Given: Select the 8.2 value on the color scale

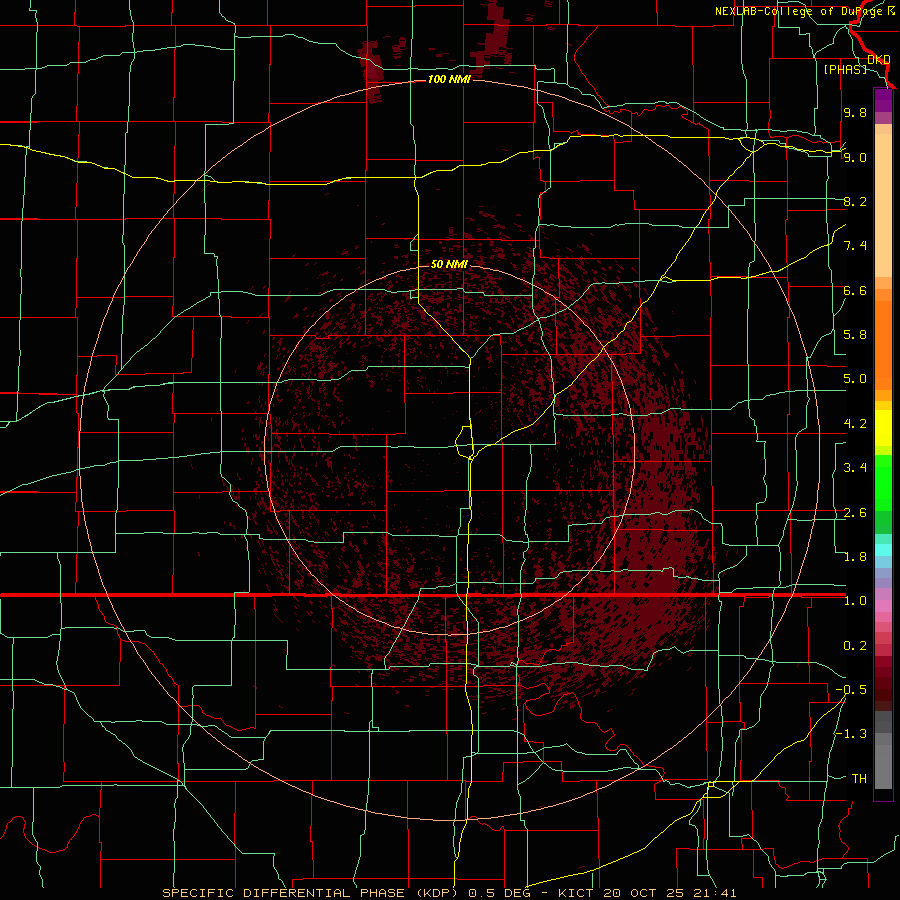Looking at the screenshot, I should point(855,201).
